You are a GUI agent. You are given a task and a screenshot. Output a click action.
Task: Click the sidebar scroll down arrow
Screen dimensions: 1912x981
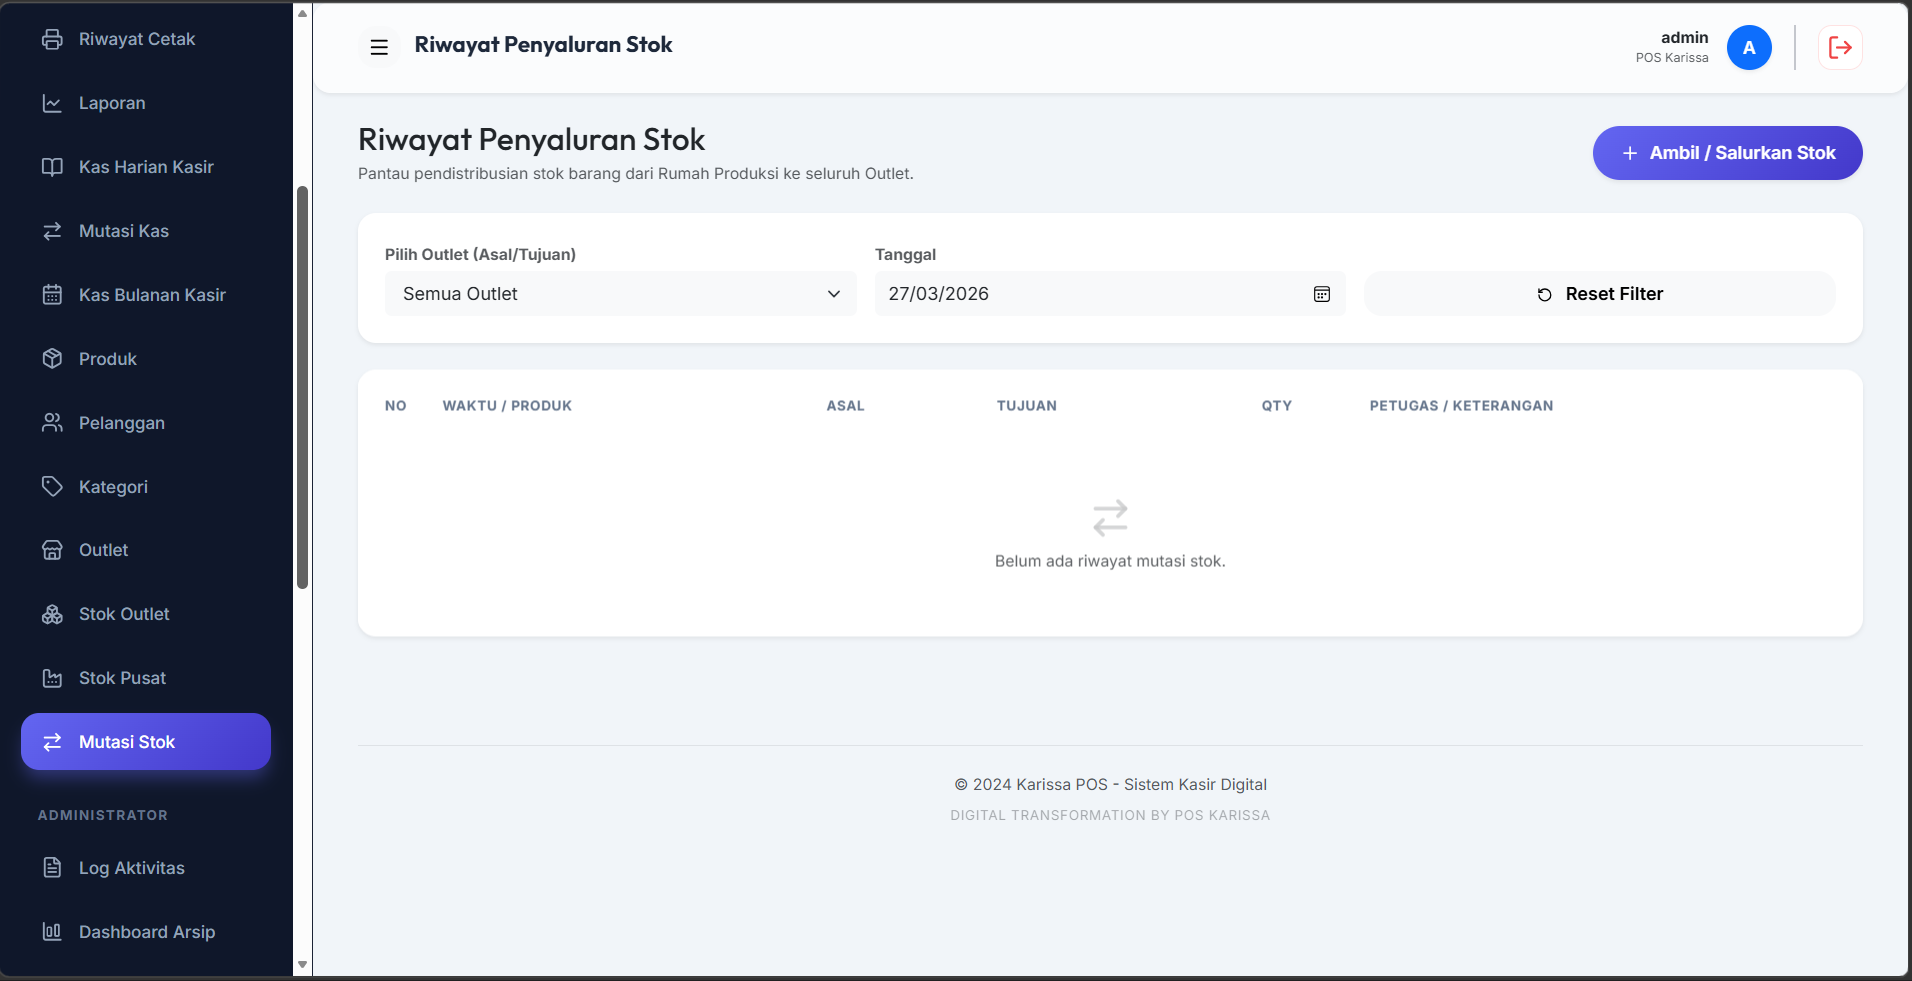tap(302, 965)
